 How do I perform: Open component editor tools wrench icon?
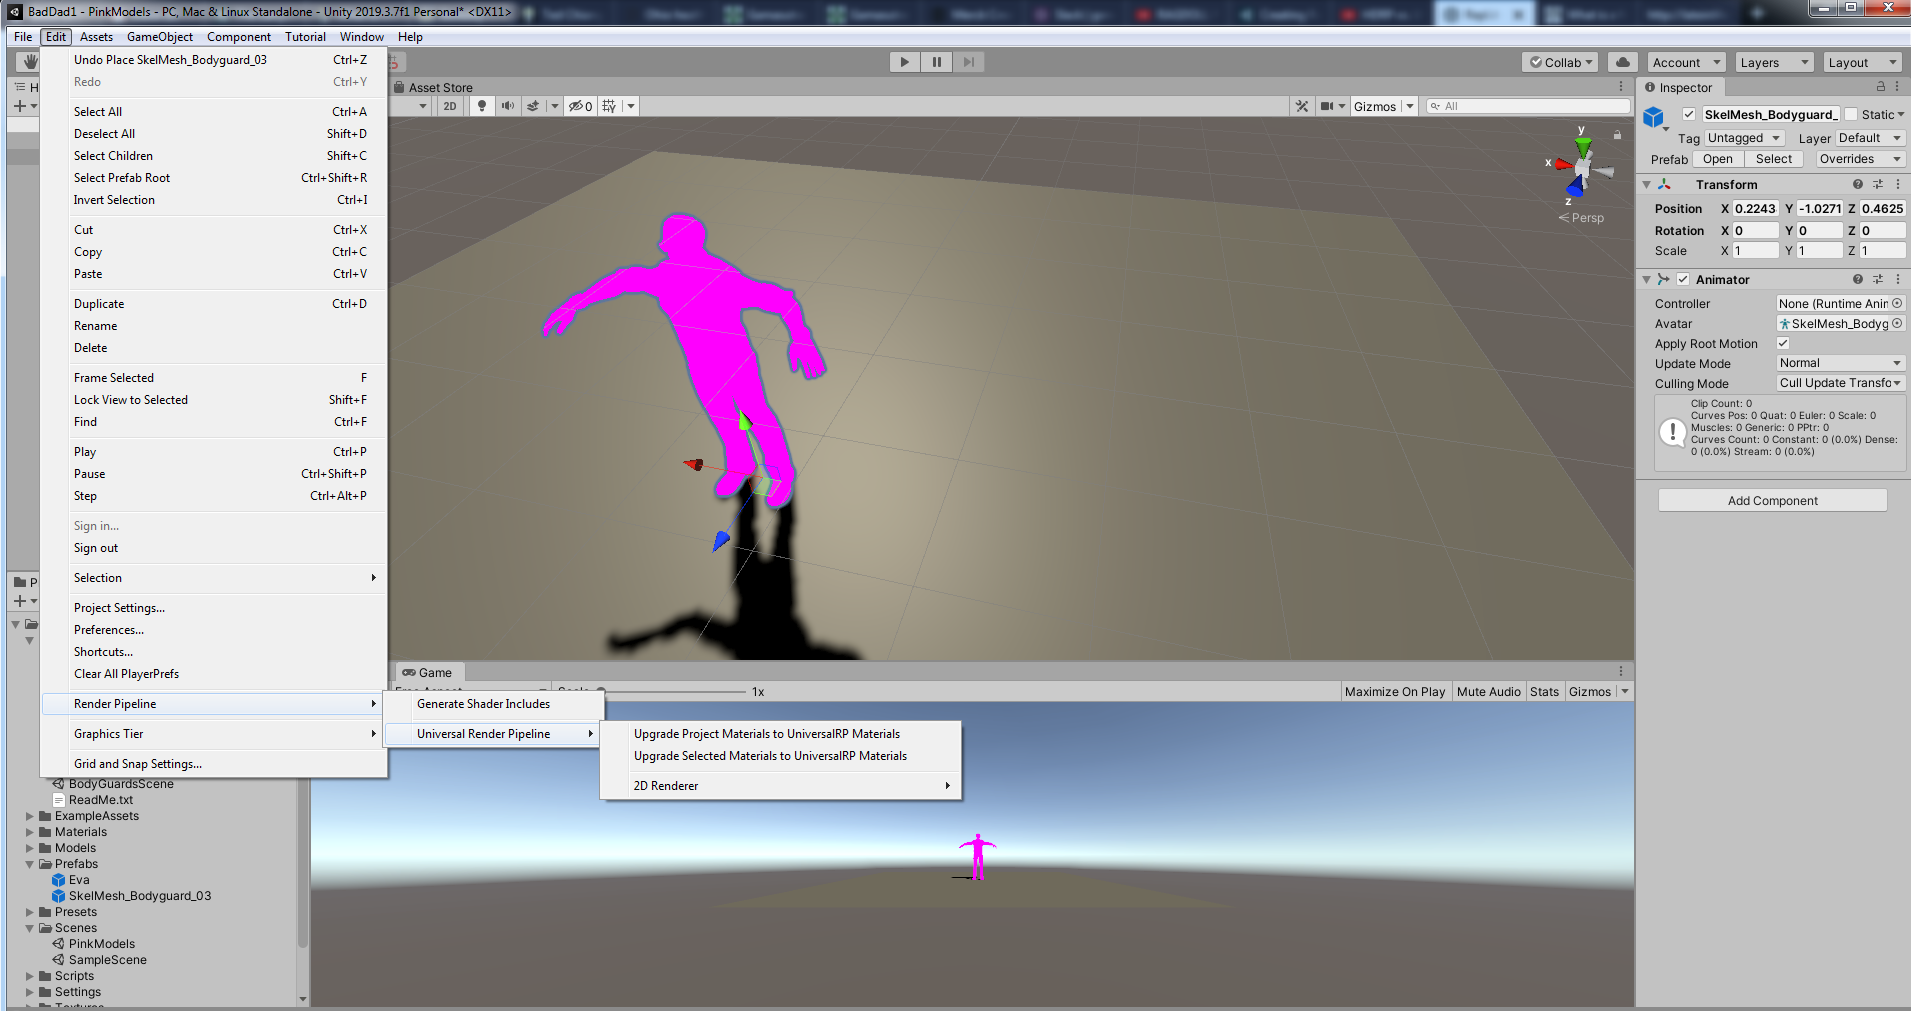click(x=1301, y=106)
